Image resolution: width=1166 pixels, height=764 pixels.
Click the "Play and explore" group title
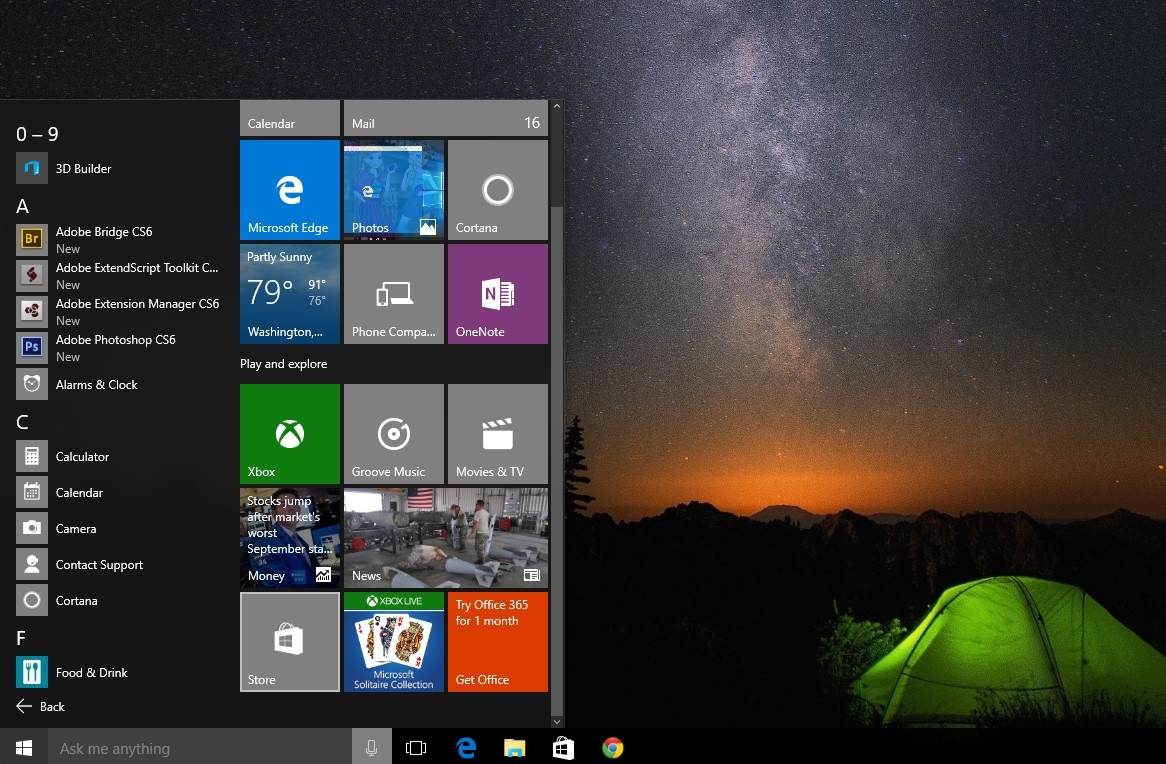pos(283,364)
